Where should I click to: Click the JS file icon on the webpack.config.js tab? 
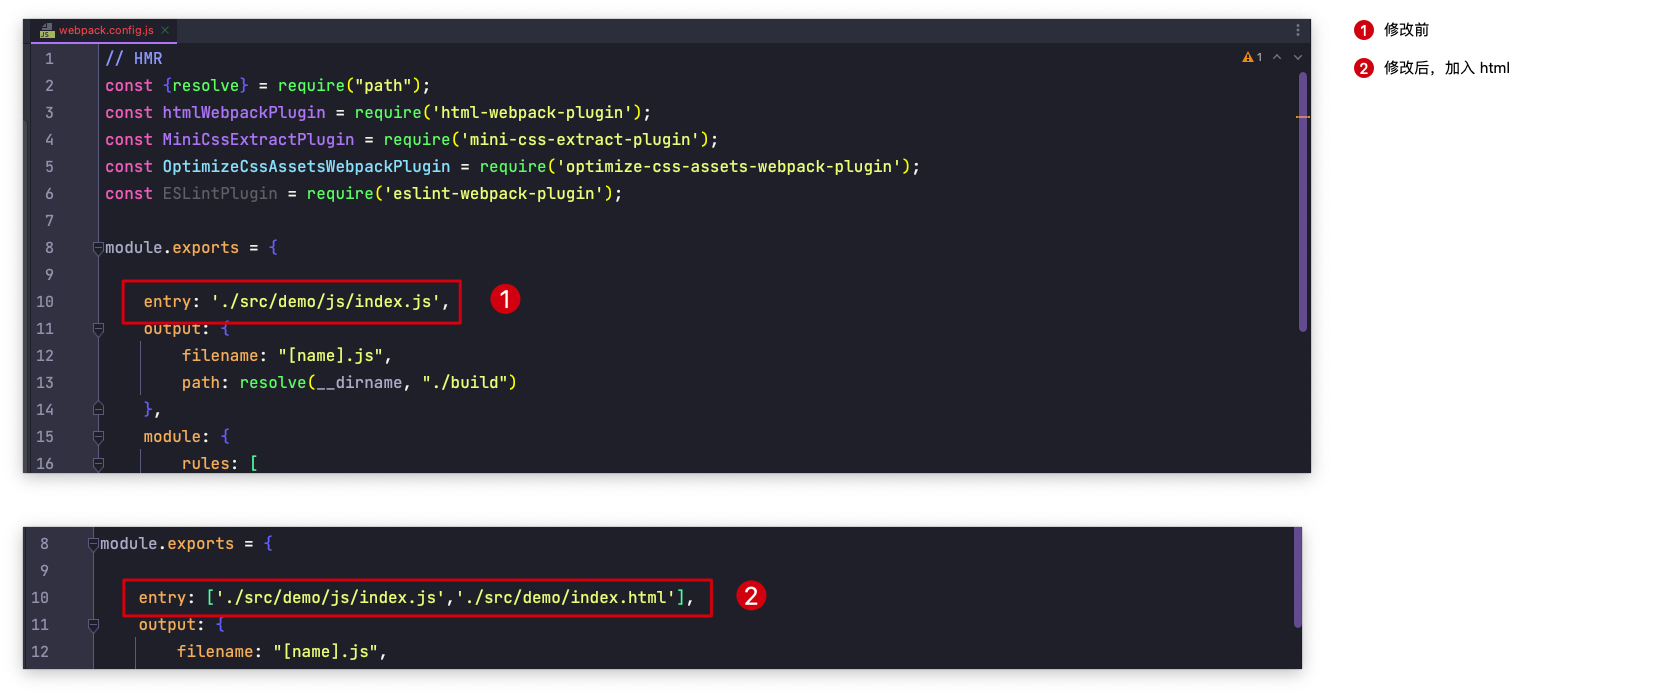[47, 31]
